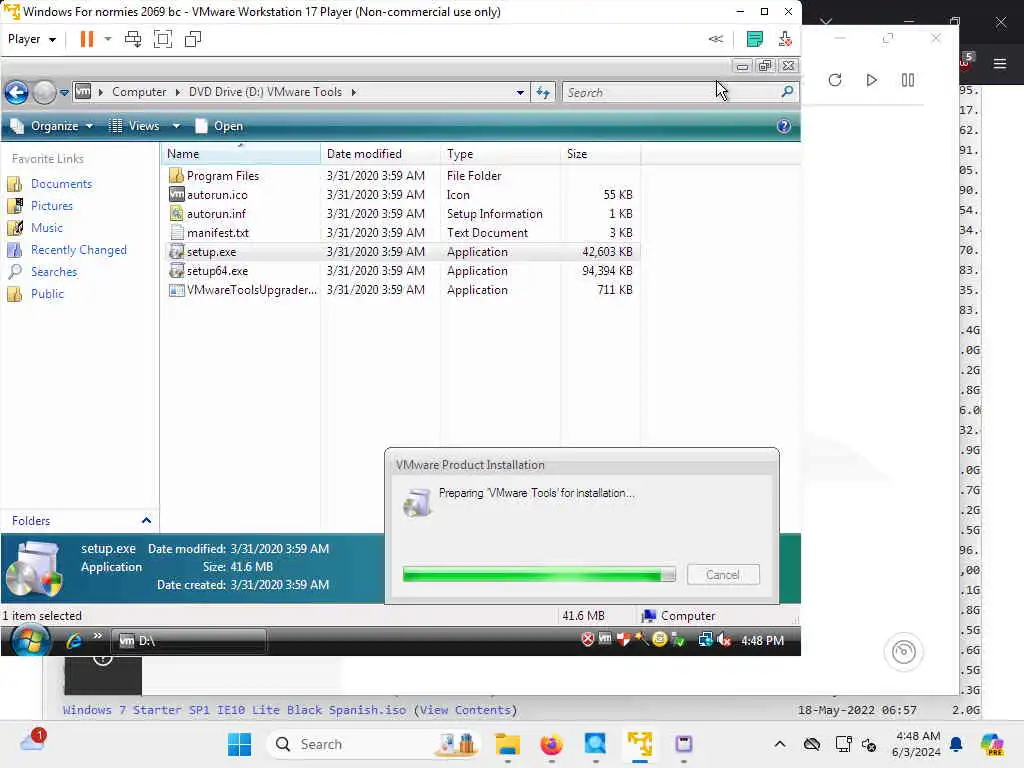Image resolution: width=1024 pixels, height=768 pixels.
Task: Collapse the VMware toolbar with the double-chevron icon
Action: (x=716, y=39)
